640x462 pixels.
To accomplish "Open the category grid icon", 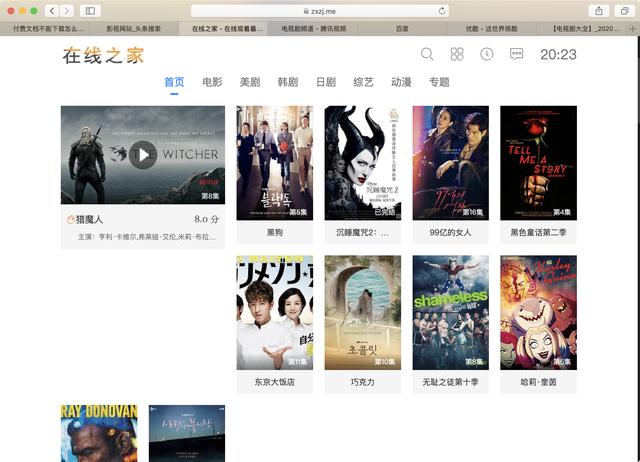I will [x=457, y=54].
